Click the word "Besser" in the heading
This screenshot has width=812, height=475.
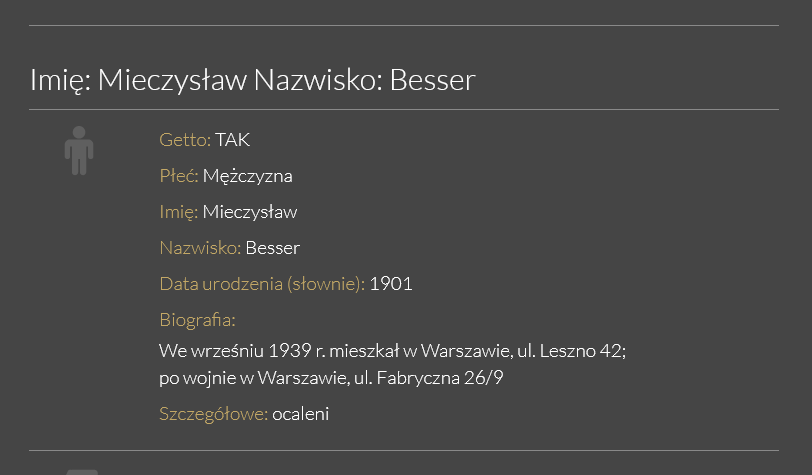point(432,80)
